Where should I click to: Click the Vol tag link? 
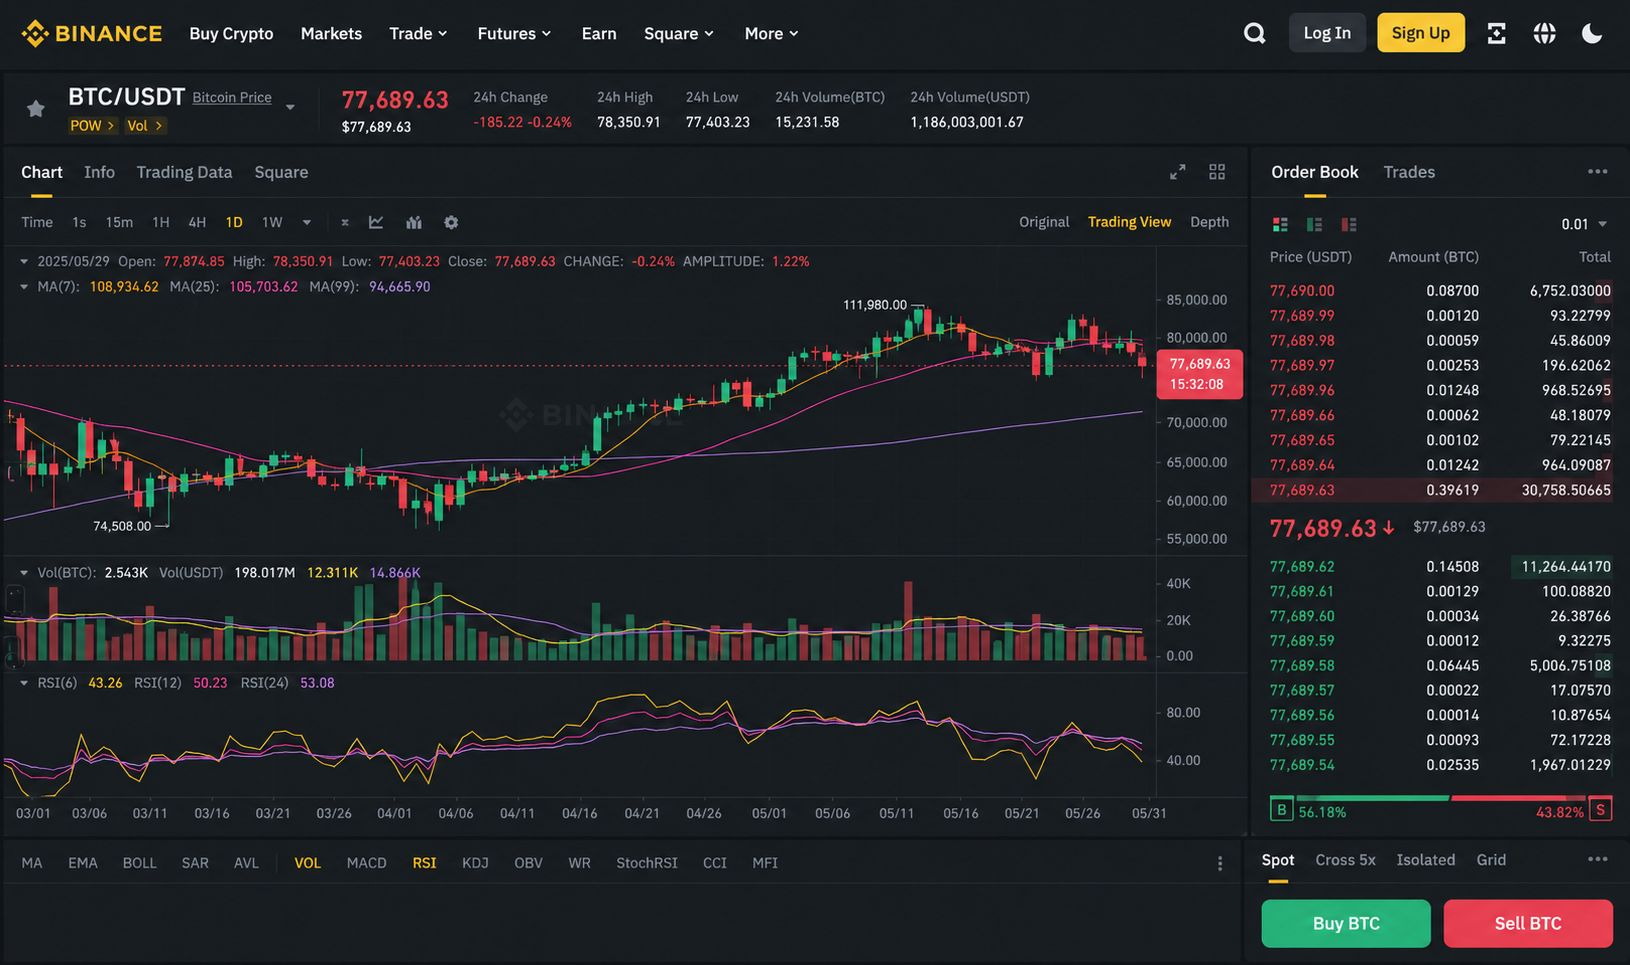[145, 125]
